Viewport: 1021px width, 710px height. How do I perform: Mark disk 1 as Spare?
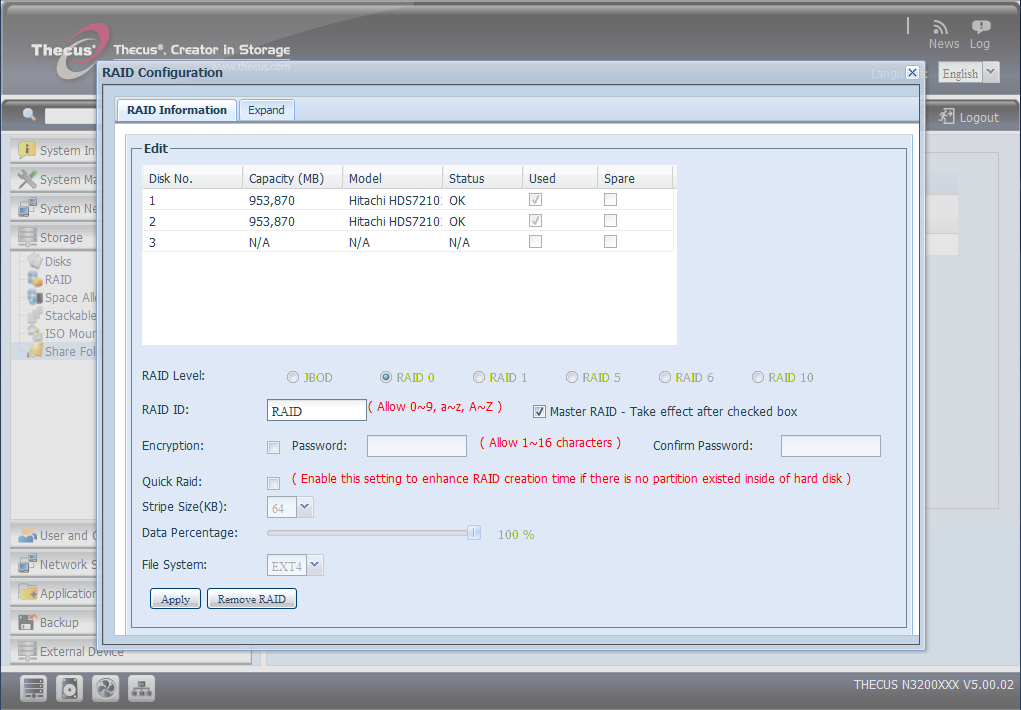(x=610, y=200)
